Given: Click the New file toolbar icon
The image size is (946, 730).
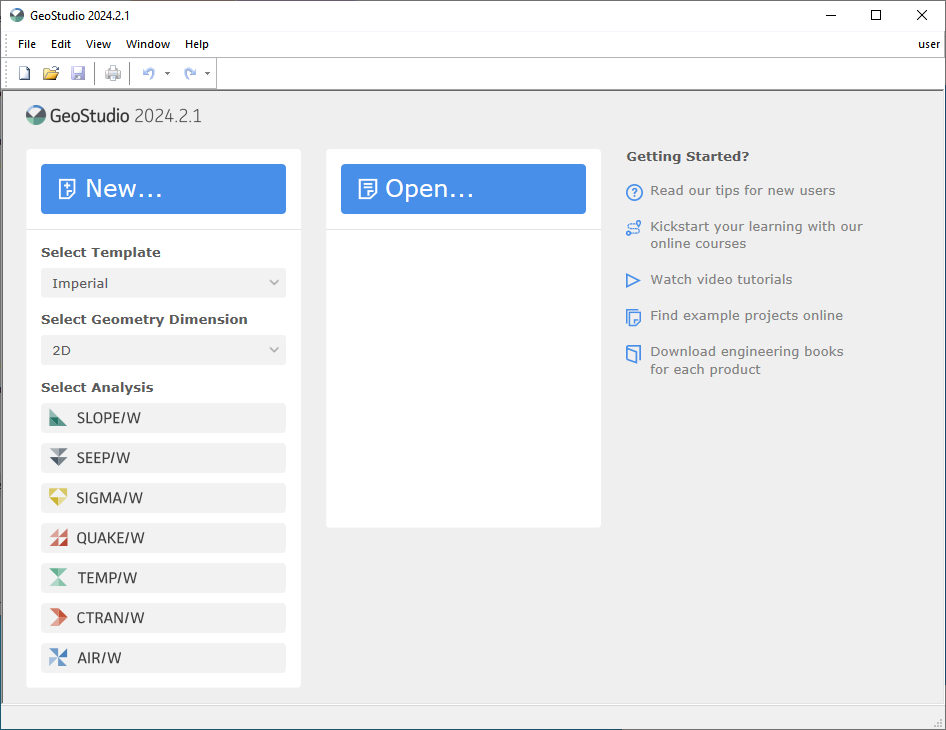Looking at the screenshot, I should point(25,74).
